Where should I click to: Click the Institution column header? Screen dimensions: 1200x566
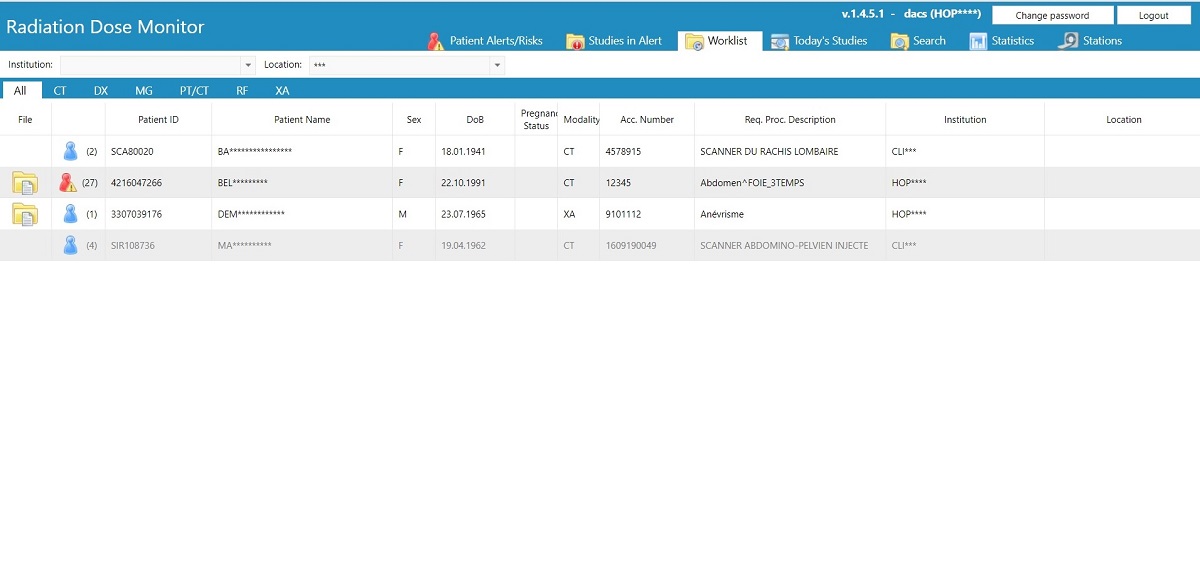tap(965, 120)
